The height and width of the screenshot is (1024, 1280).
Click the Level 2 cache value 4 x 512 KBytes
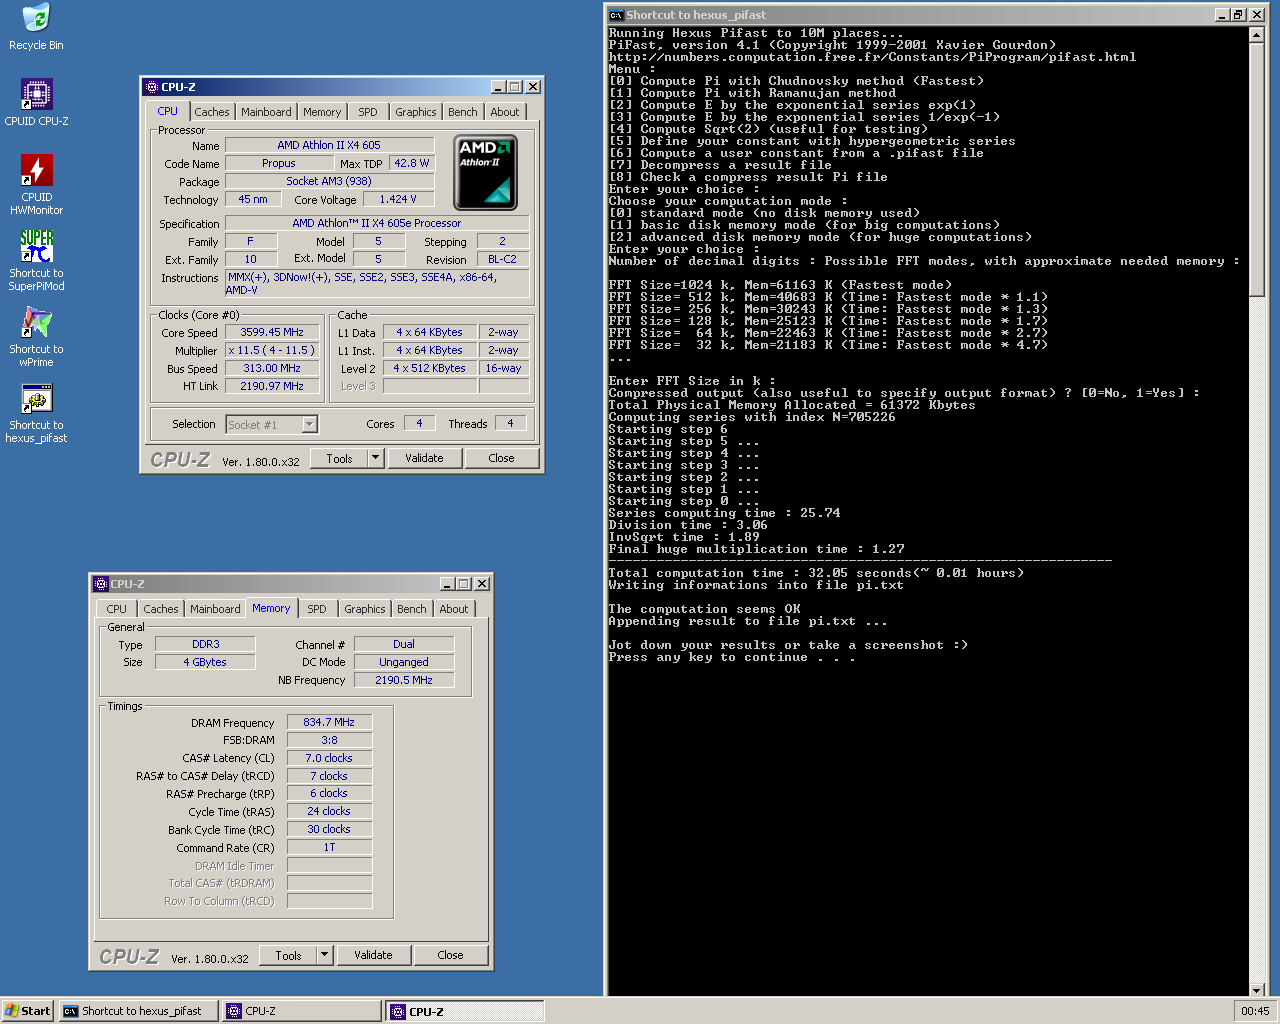429,368
